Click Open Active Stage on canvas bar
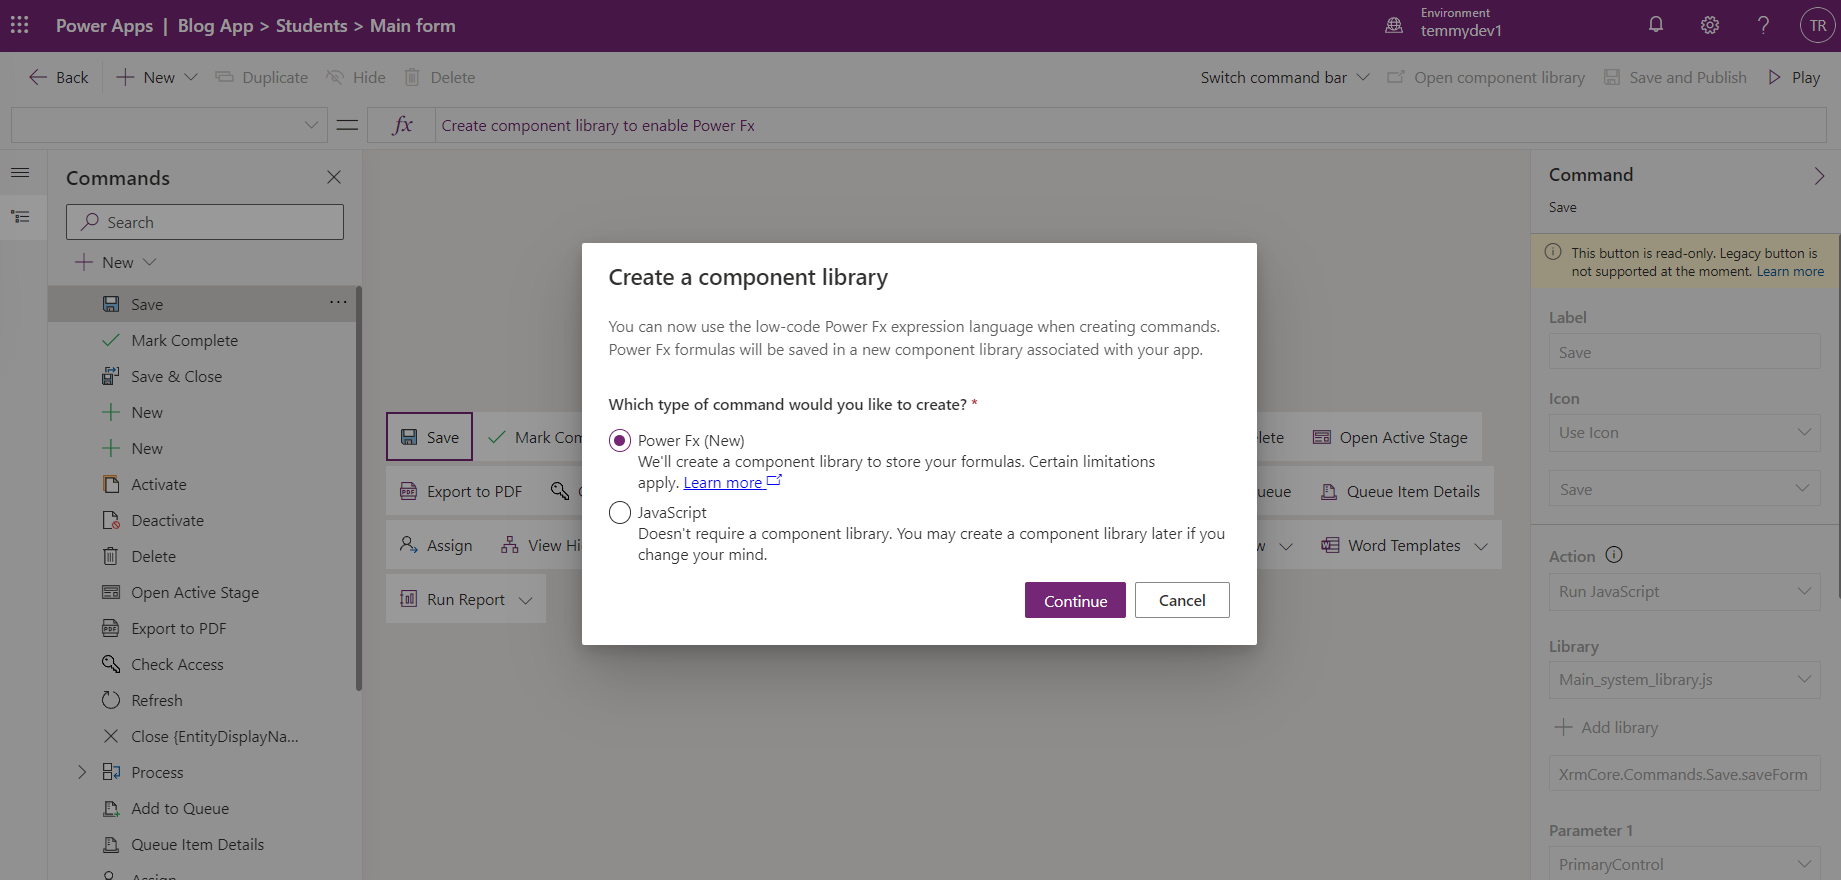1841x880 pixels. click(1390, 437)
